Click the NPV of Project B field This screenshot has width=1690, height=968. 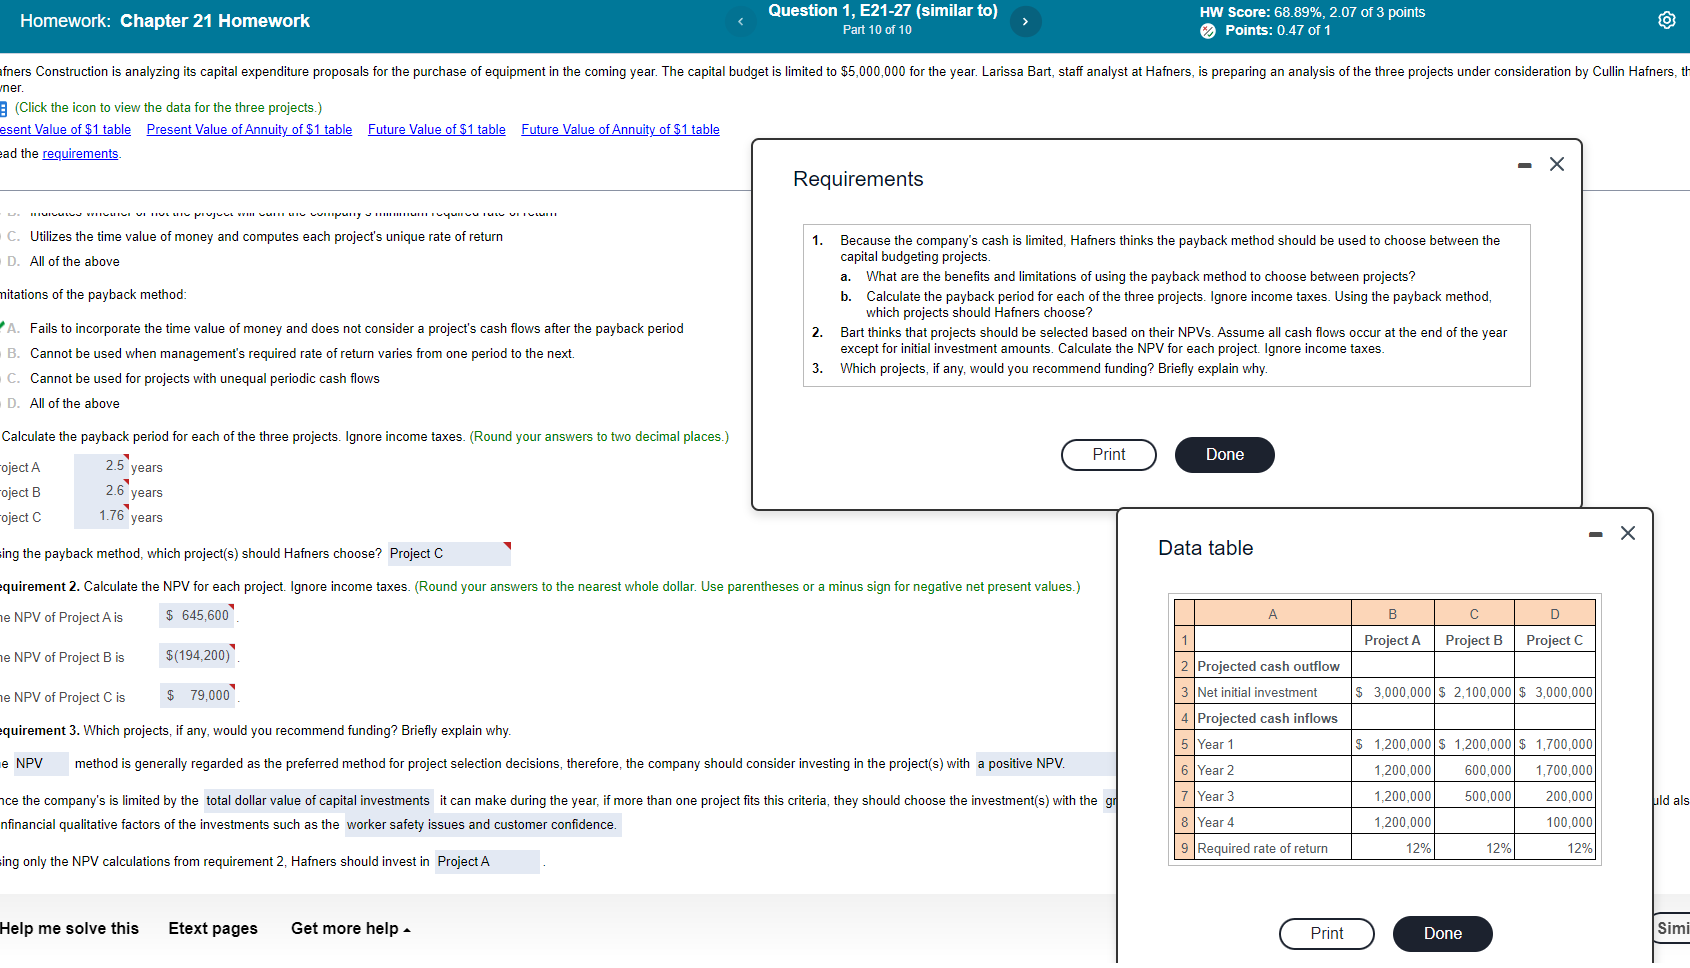click(197, 656)
